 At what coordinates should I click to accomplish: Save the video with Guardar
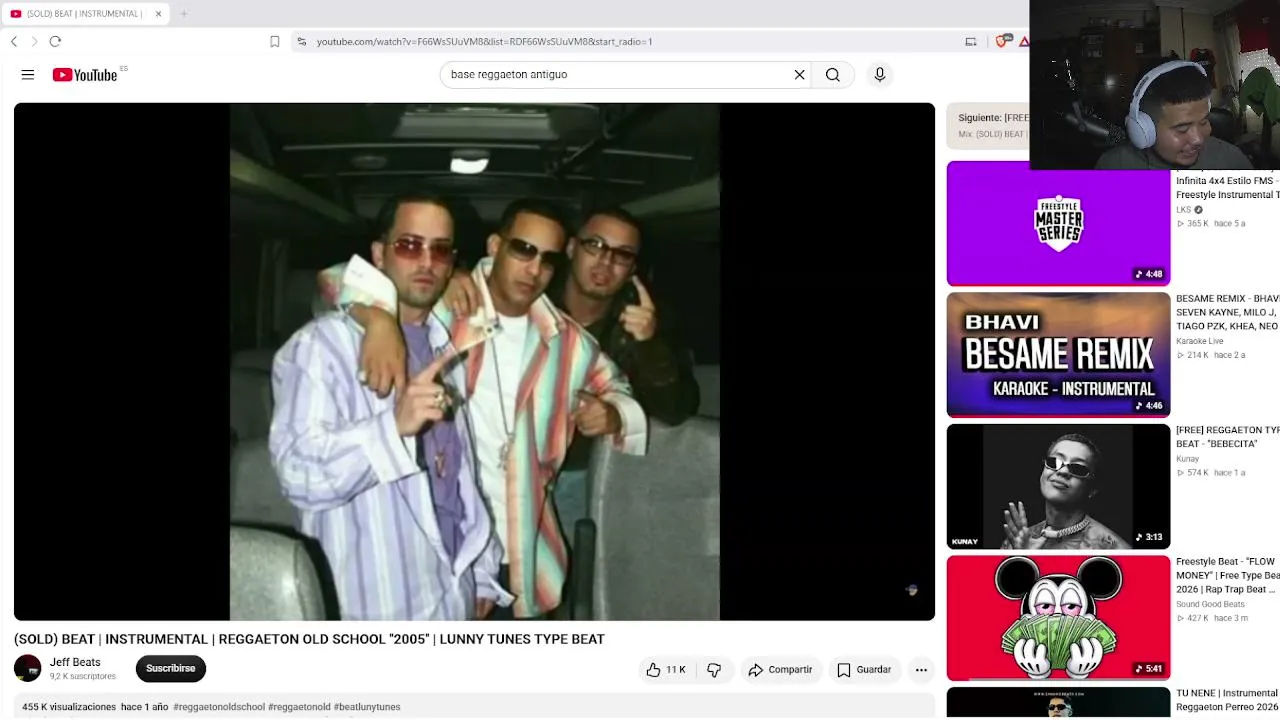[864, 670]
